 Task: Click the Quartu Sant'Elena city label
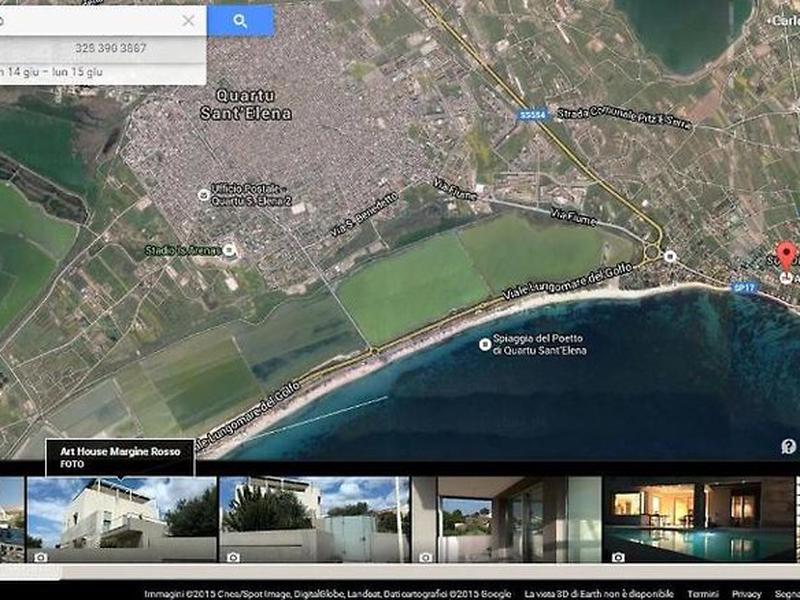[254, 106]
